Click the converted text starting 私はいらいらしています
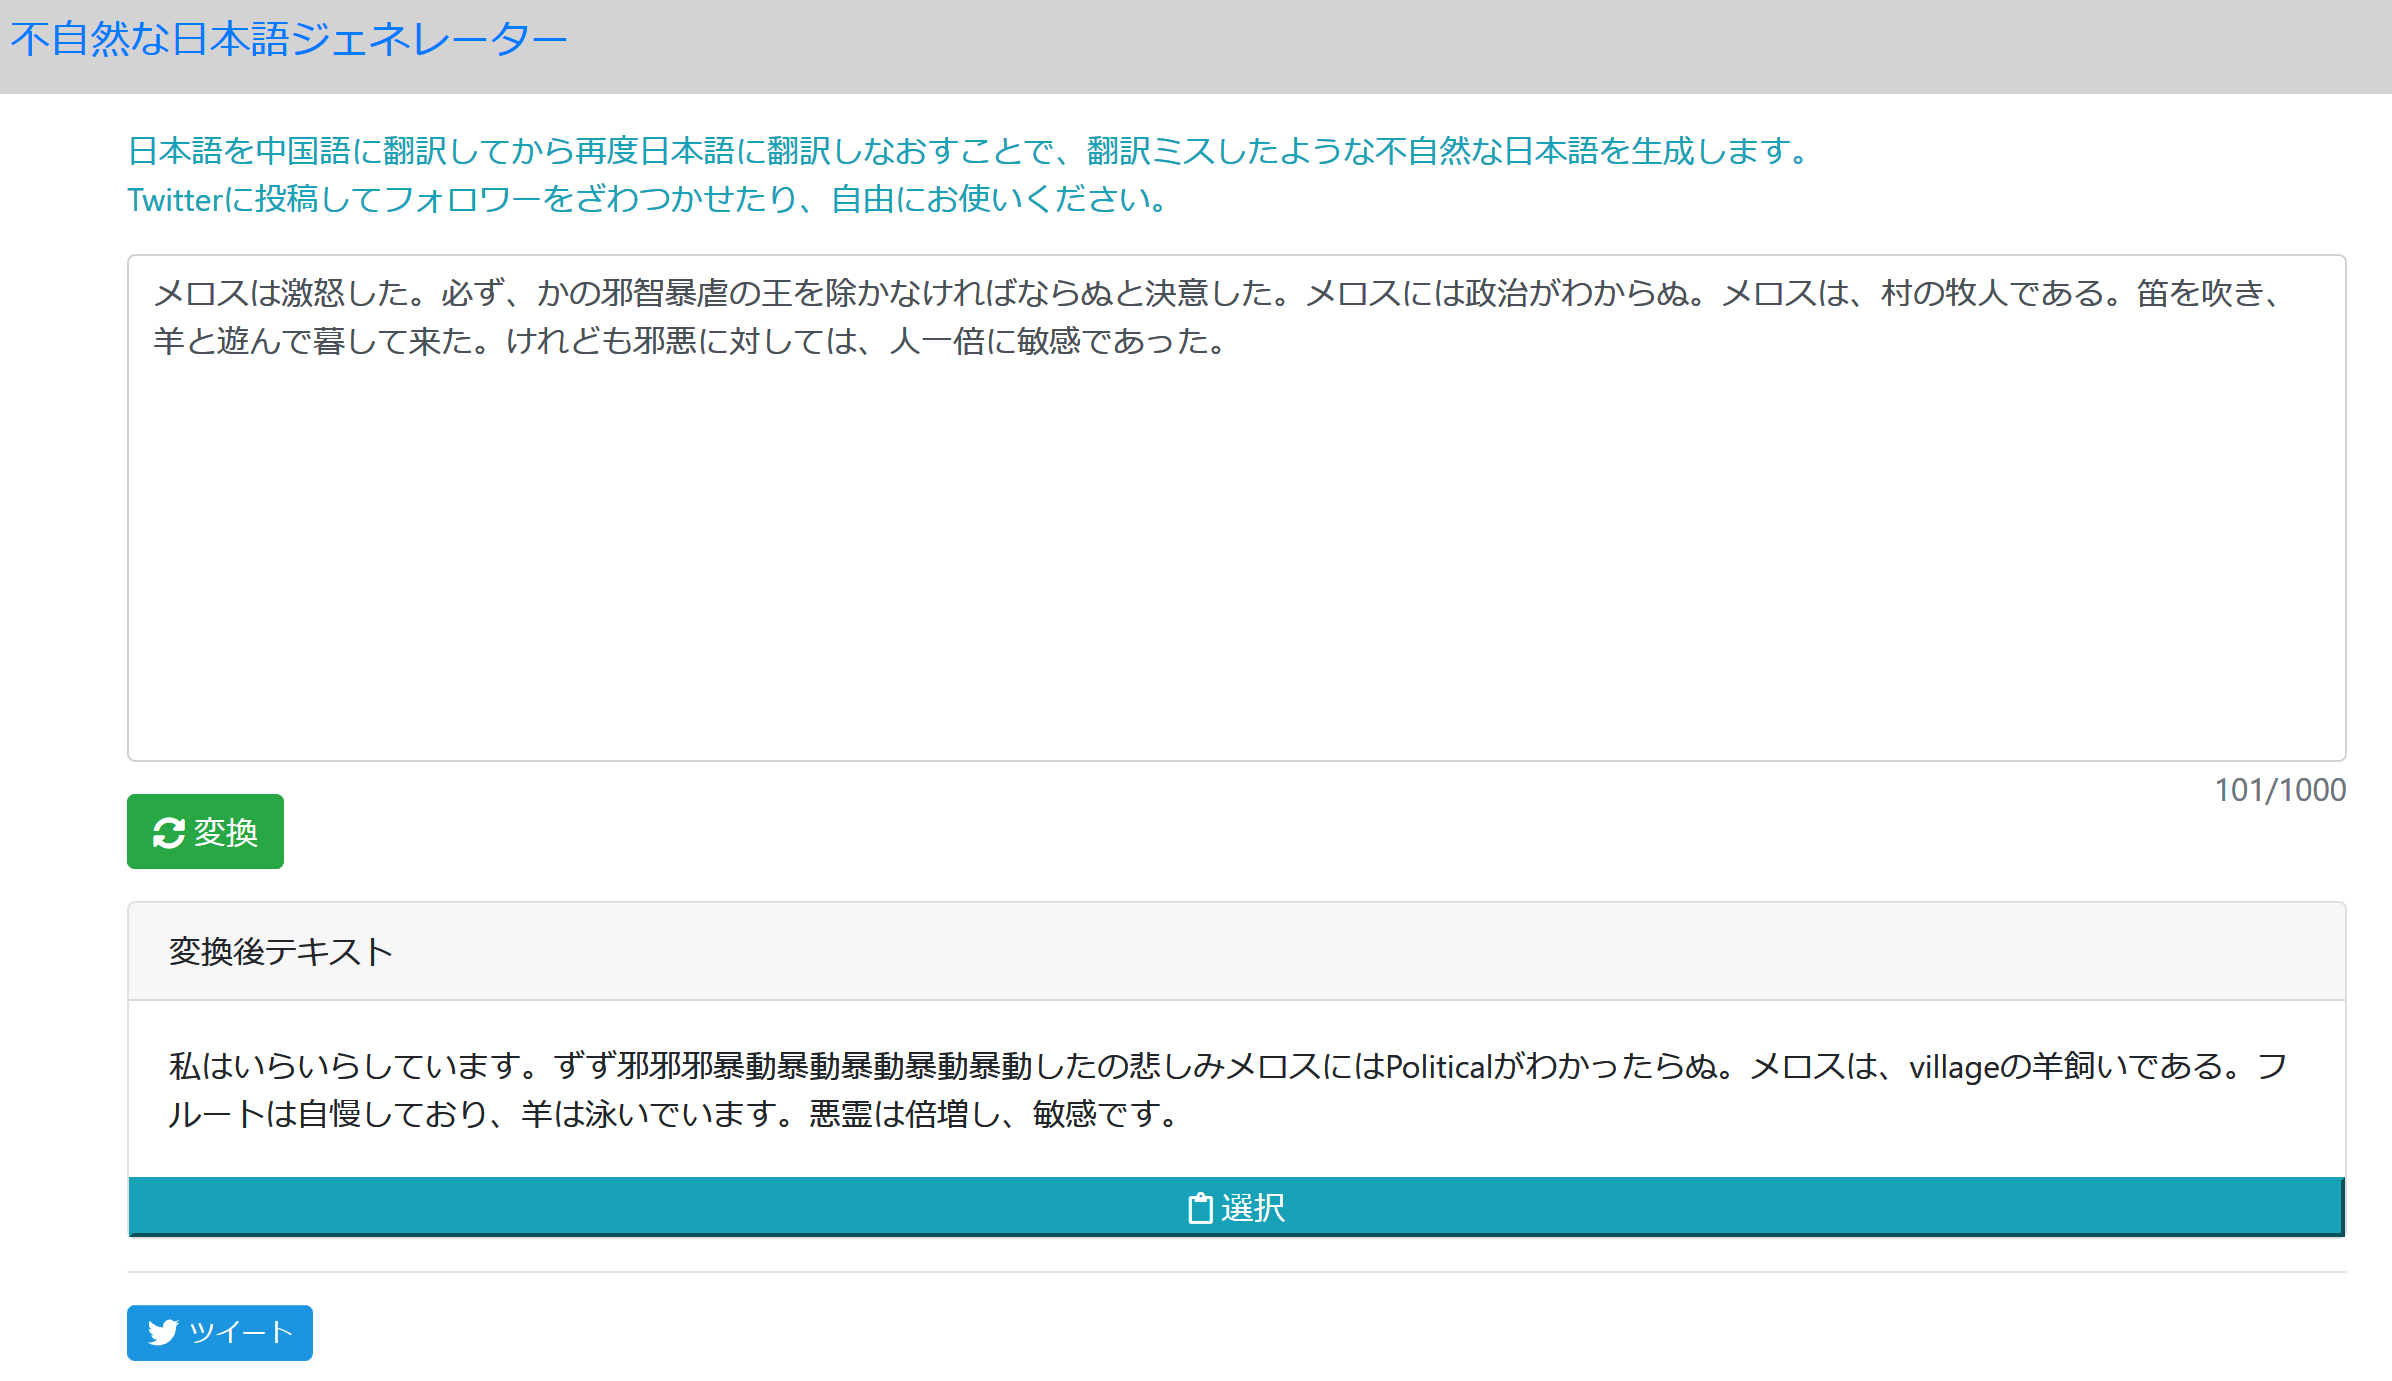Viewport: 2392px width, 1381px height. pos(1228,1090)
